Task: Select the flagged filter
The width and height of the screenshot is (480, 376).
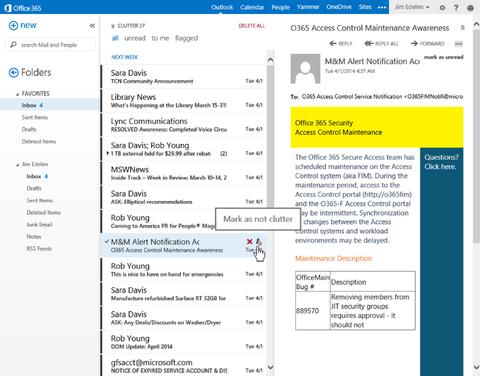Action: [186, 38]
